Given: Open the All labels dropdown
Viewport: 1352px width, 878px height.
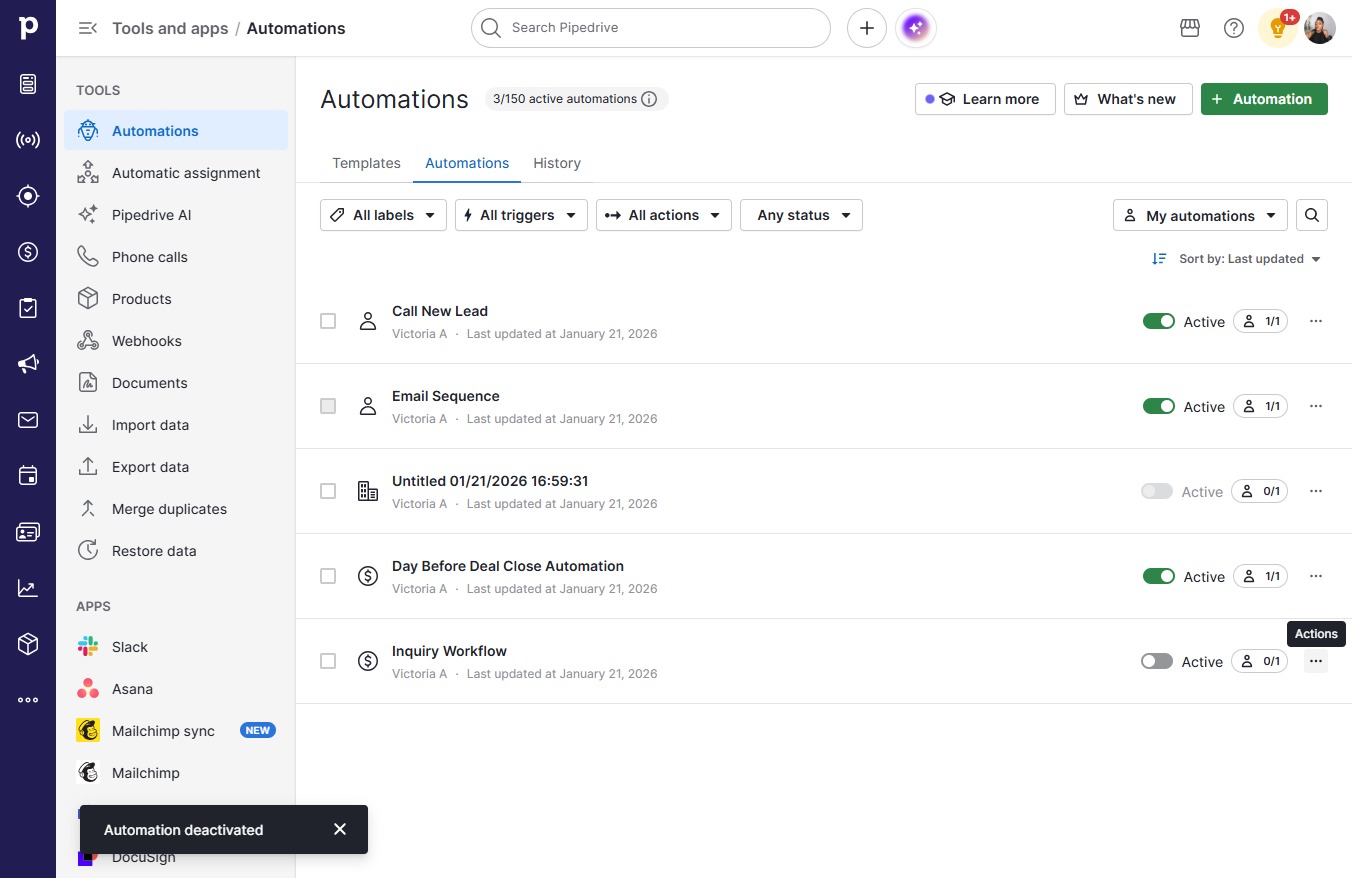Looking at the screenshot, I should point(383,215).
